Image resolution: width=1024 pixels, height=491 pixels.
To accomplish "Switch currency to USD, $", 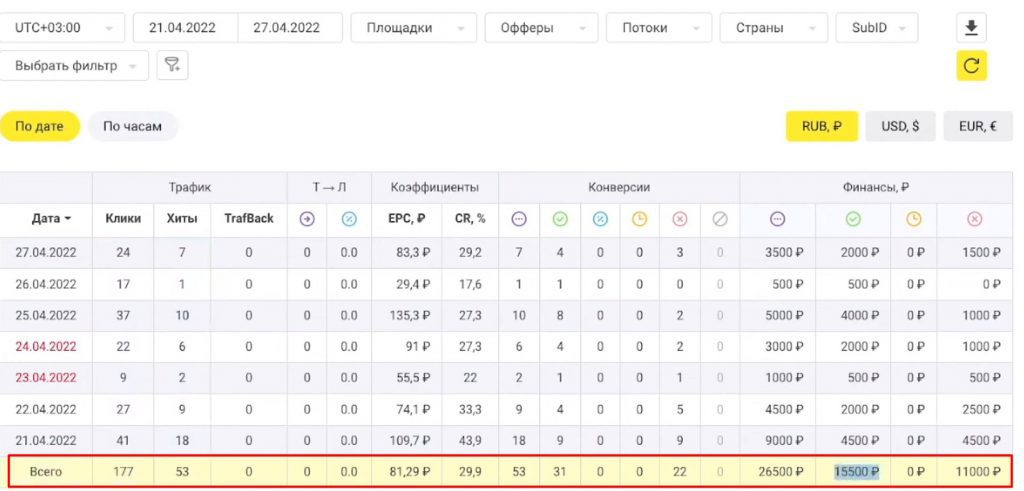I will coord(900,127).
